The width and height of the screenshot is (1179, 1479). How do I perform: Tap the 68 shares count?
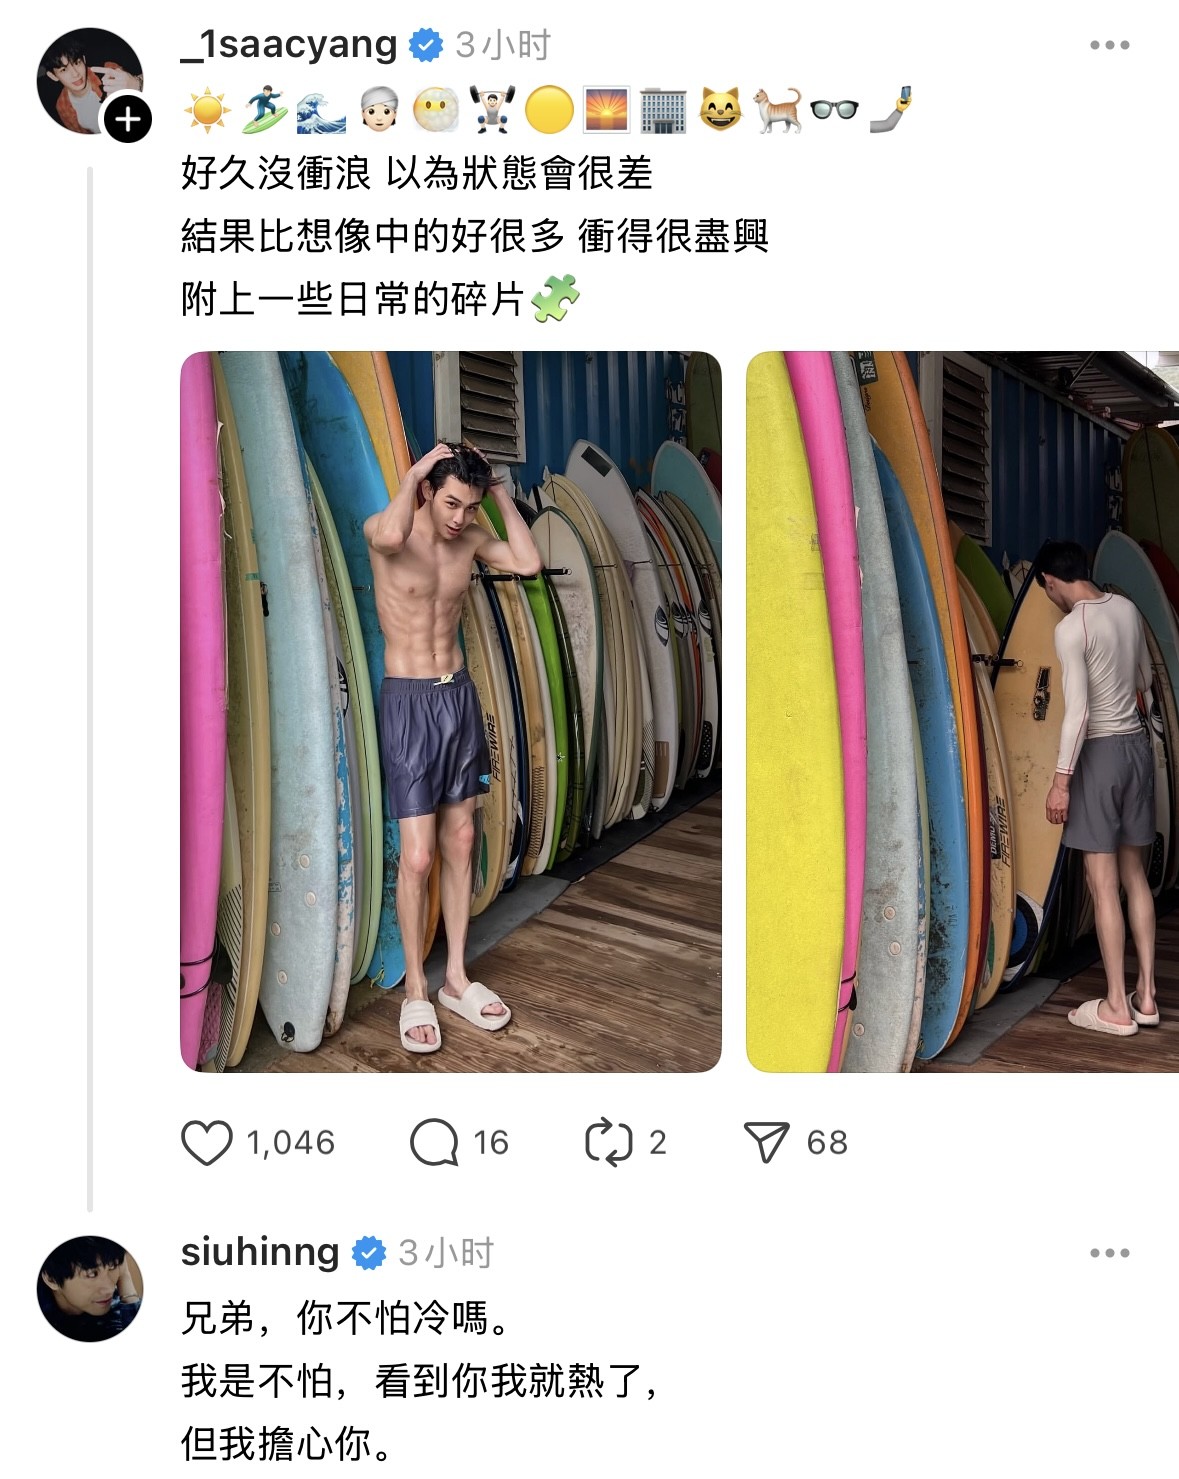(827, 1142)
